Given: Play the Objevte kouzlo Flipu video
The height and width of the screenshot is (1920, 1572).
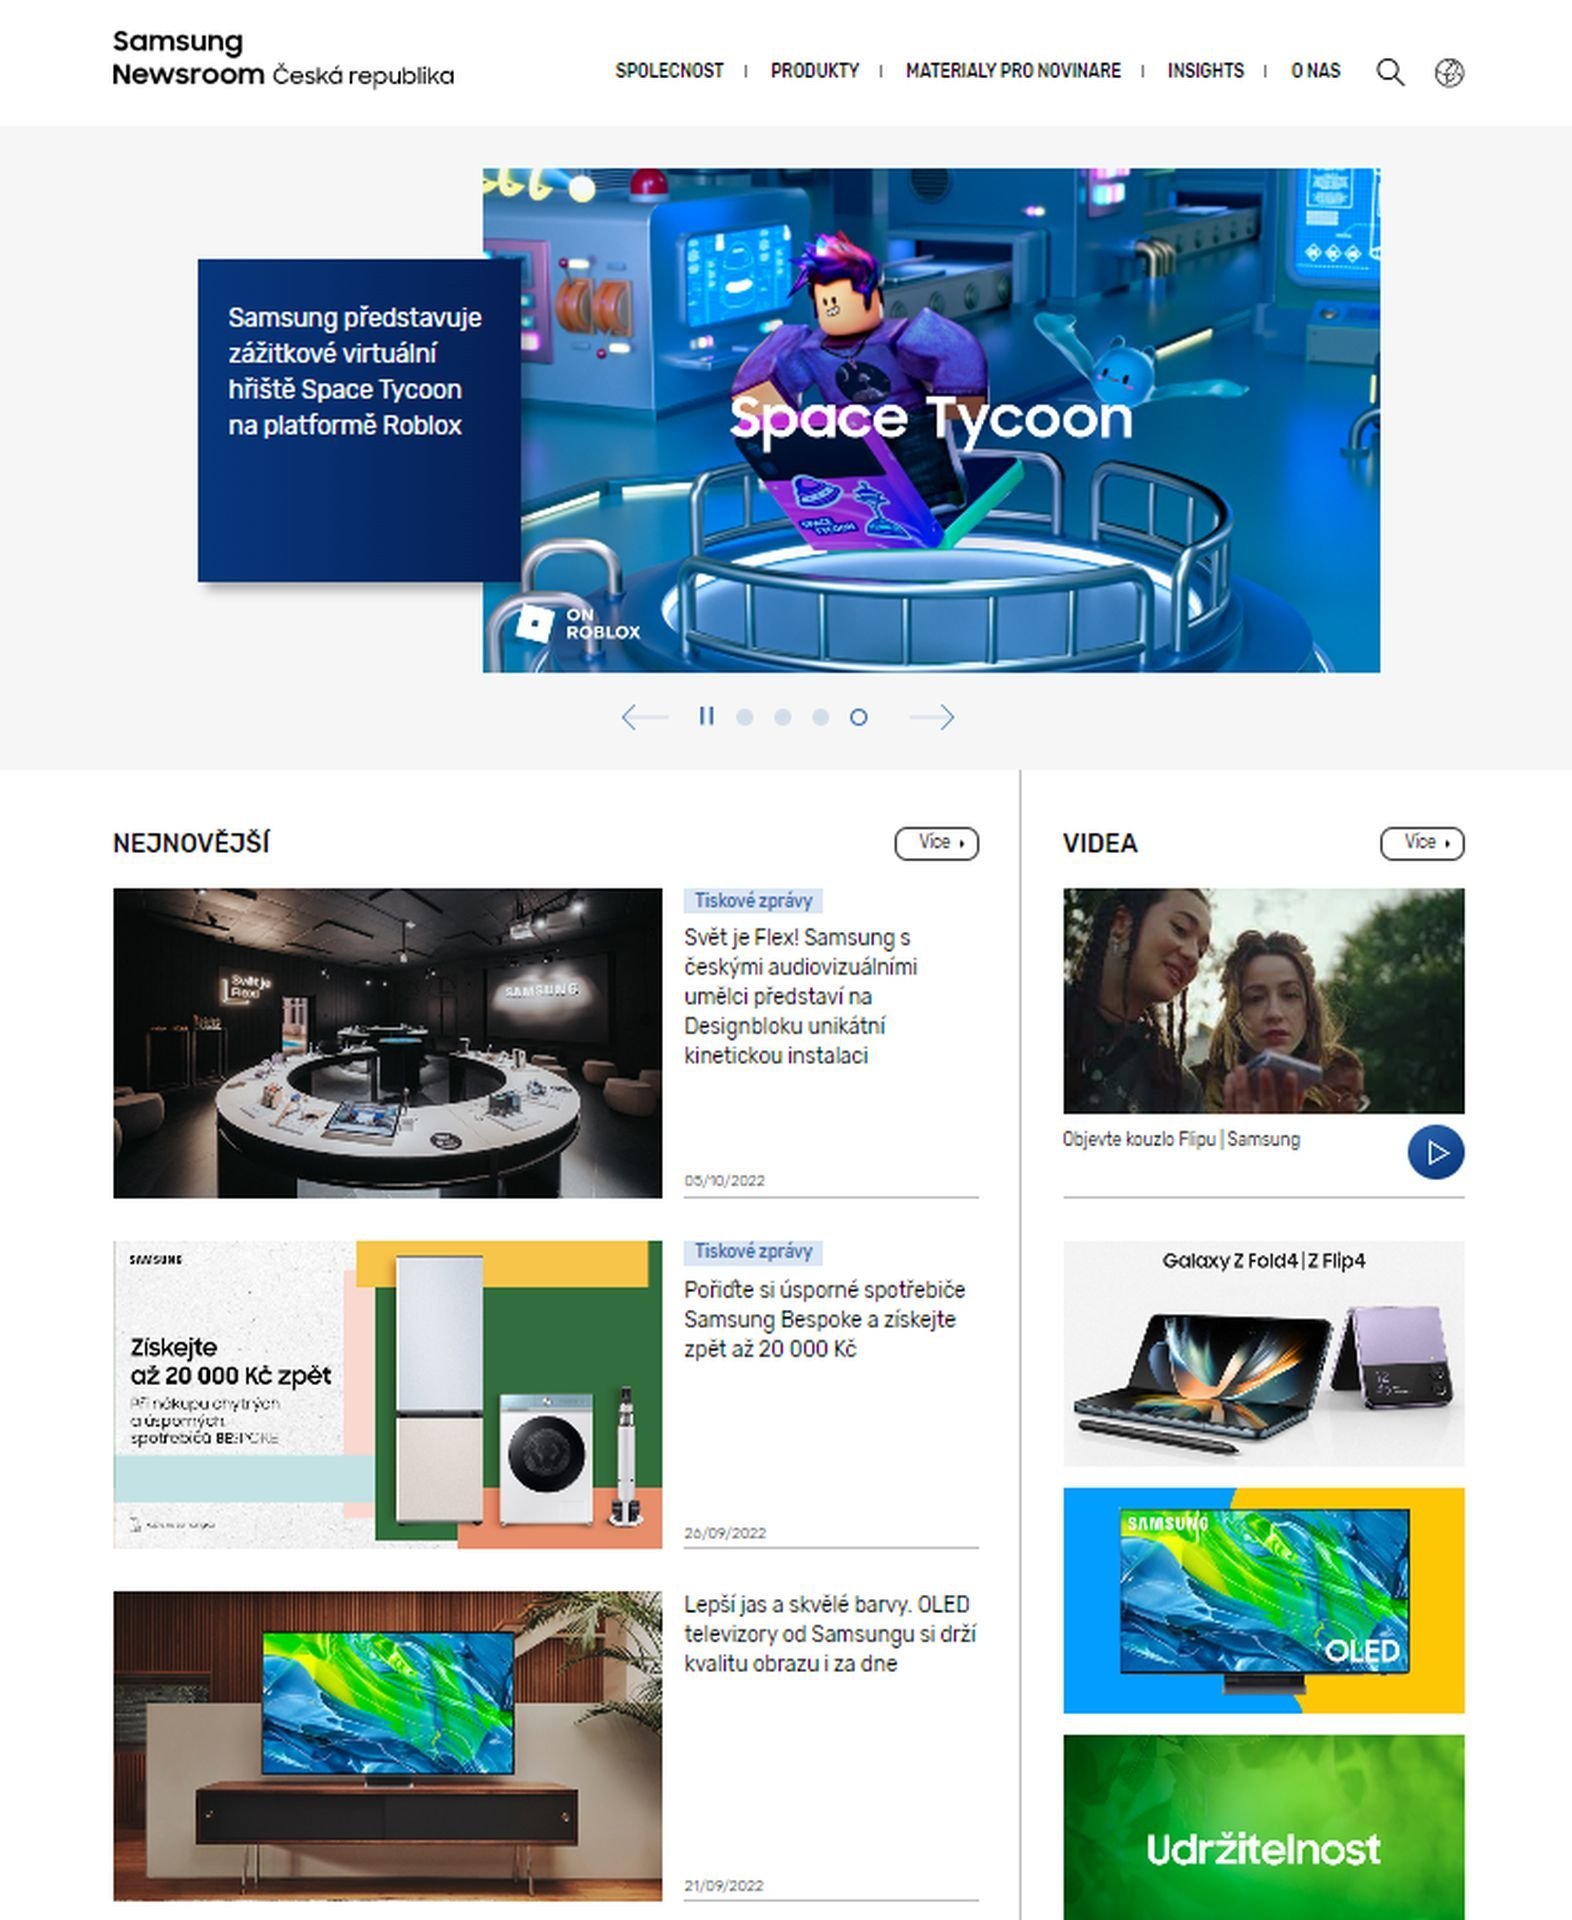Looking at the screenshot, I should (x=1435, y=1152).
